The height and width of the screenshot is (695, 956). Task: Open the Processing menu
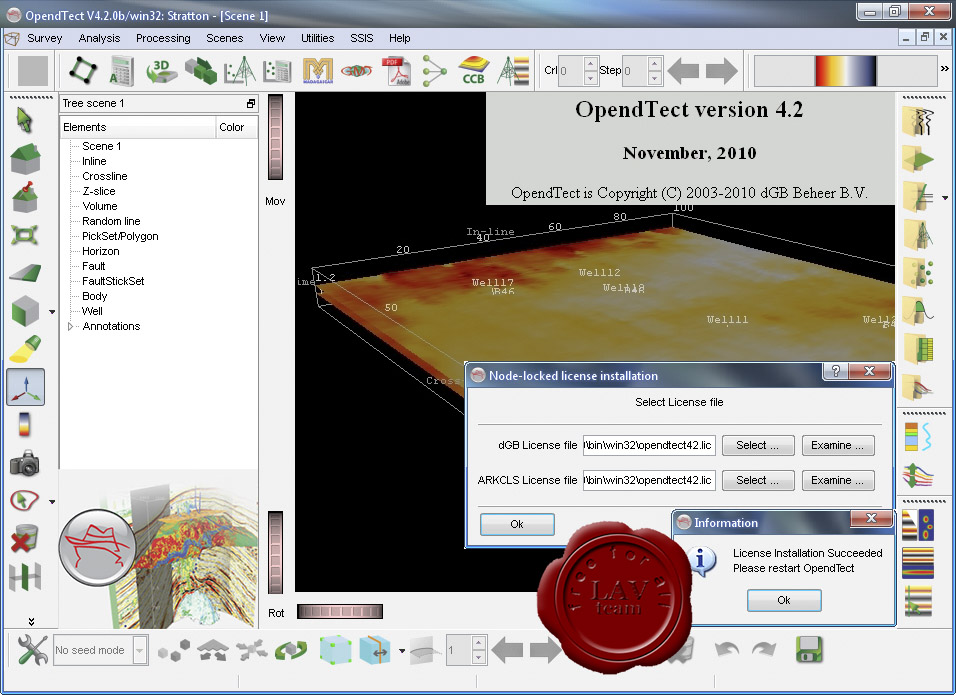coord(163,38)
